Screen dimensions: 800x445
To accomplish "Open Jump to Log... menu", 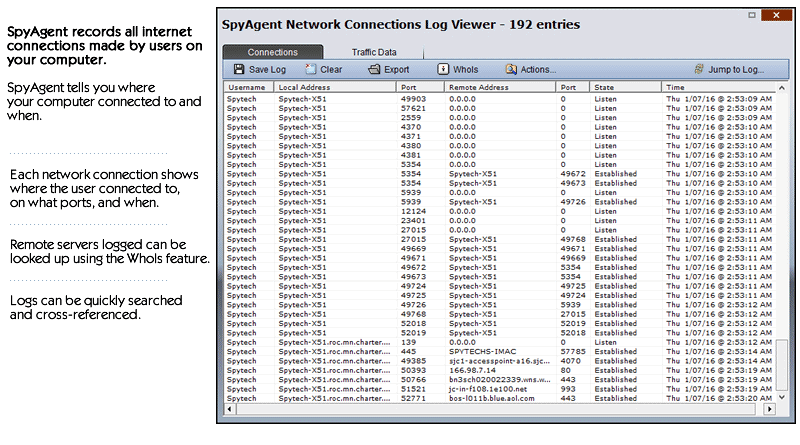I will coord(736,69).
